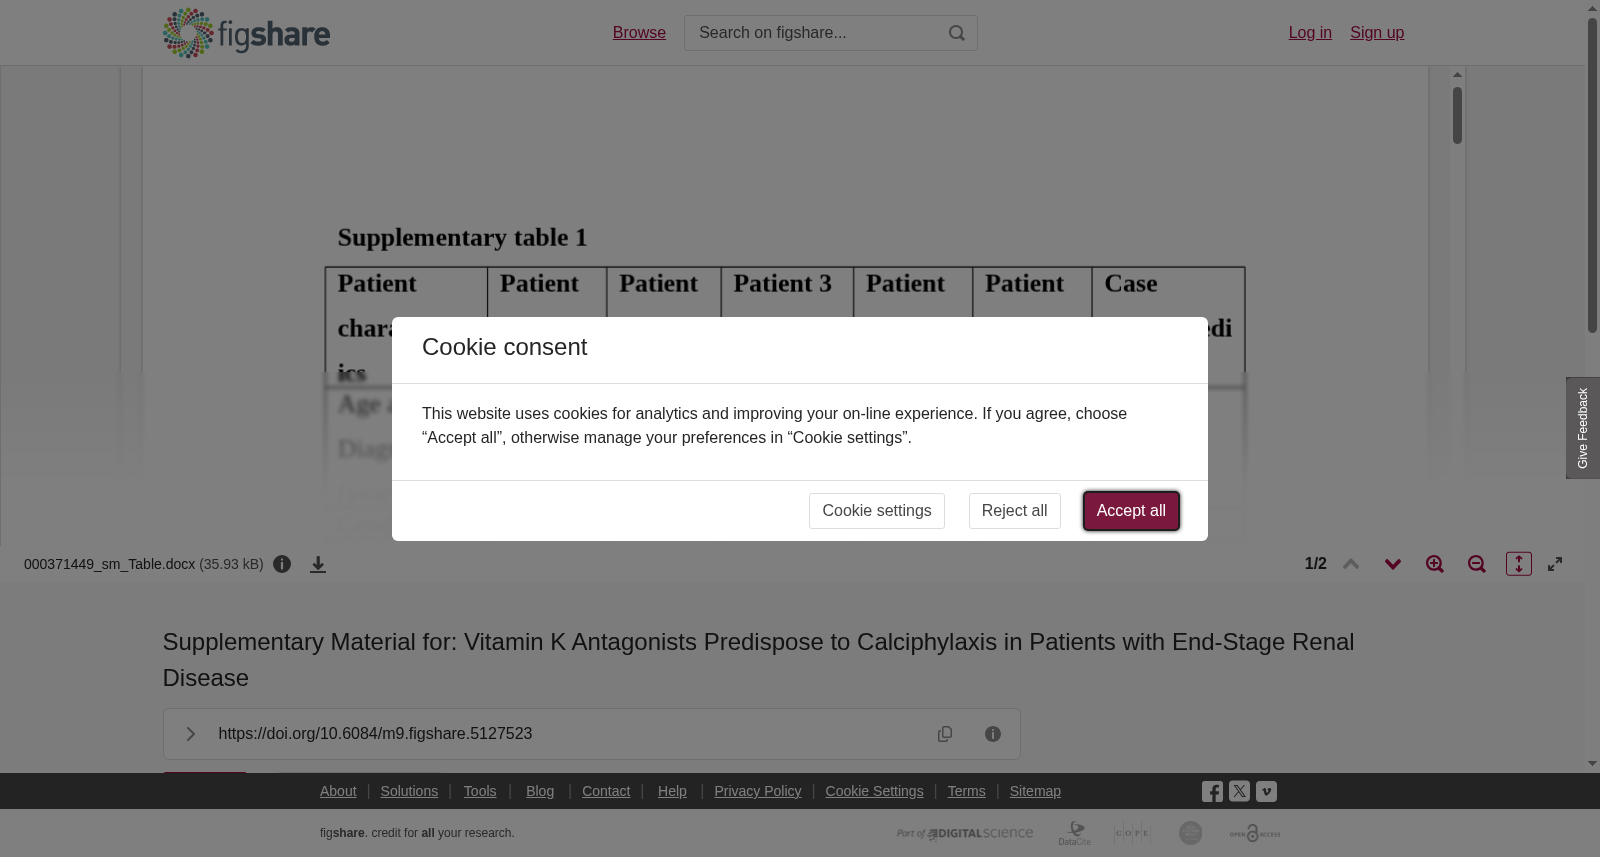This screenshot has width=1600, height=857.
Task: Download the 000371449_sm_Table.docx file
Action: [318, 565]
